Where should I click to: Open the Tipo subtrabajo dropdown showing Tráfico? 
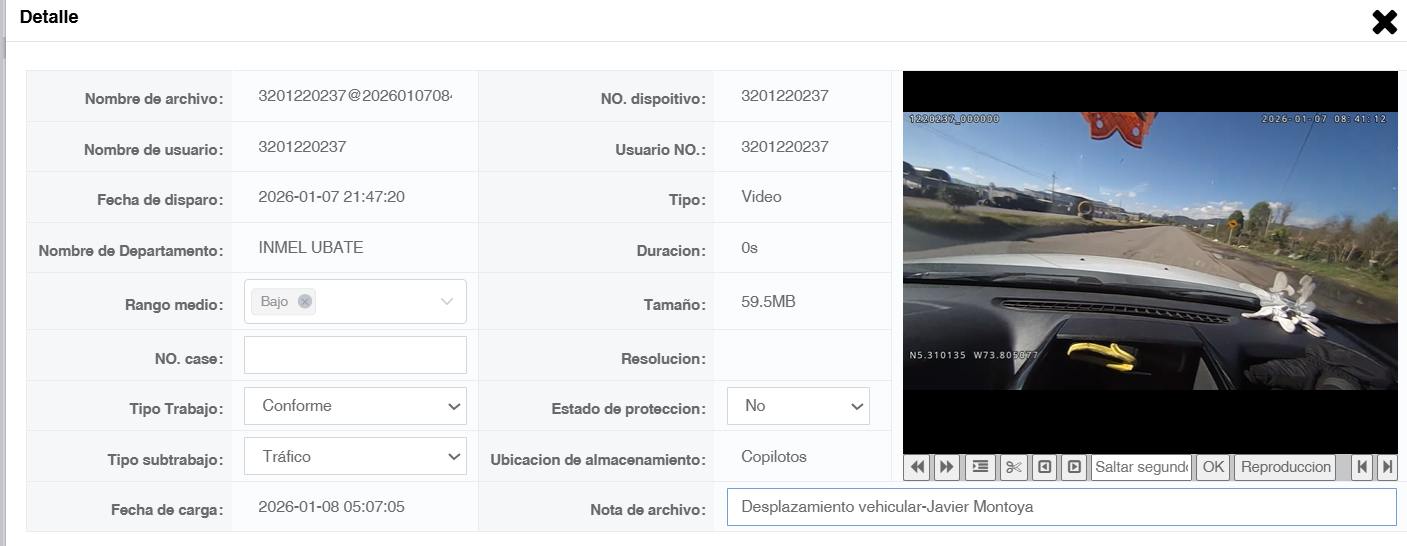355,457
